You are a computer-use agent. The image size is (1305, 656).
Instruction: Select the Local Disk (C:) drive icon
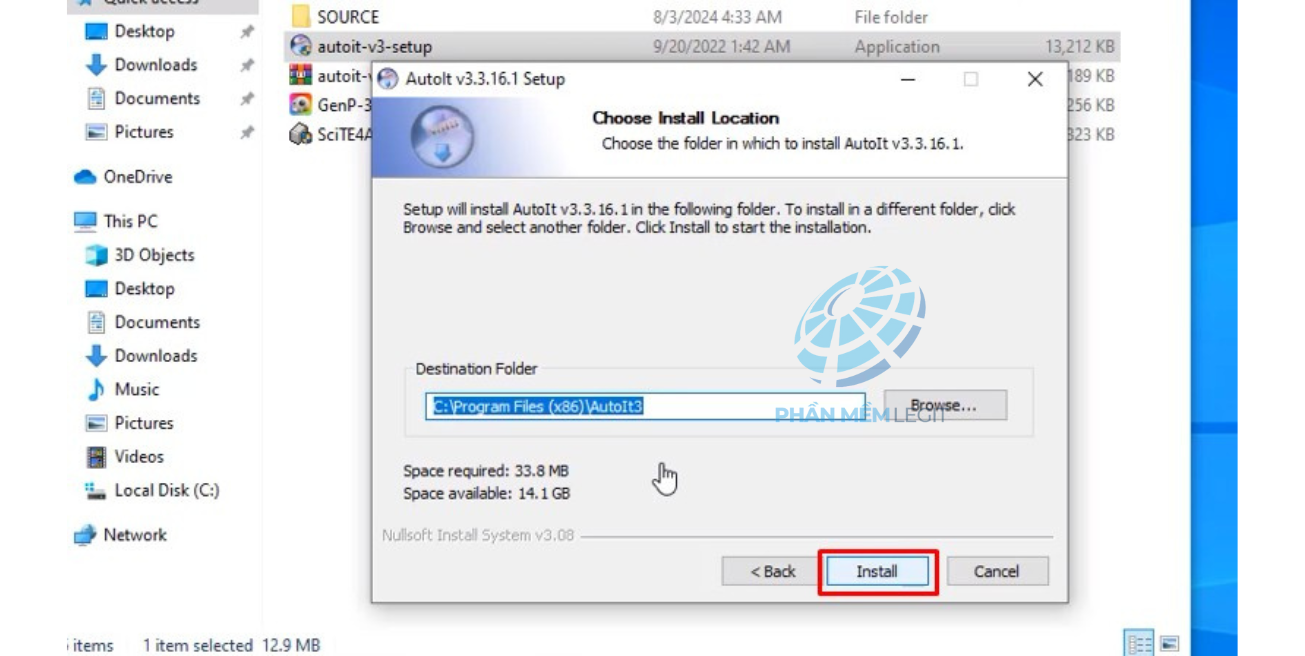96,491
